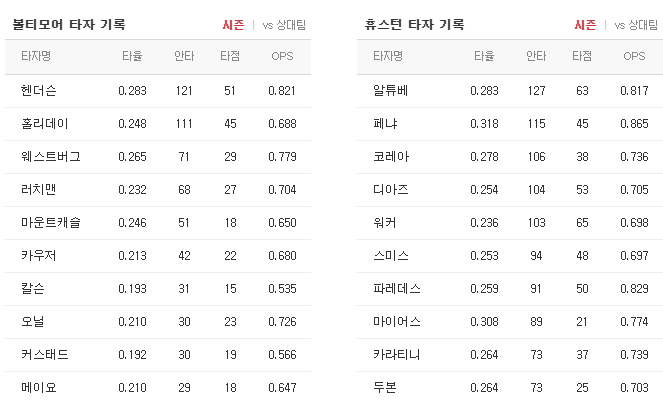Image resolution: width=663 pixels, height=411 pixels.
Task: Select batter 파레데스
Action: coord(397,289)
